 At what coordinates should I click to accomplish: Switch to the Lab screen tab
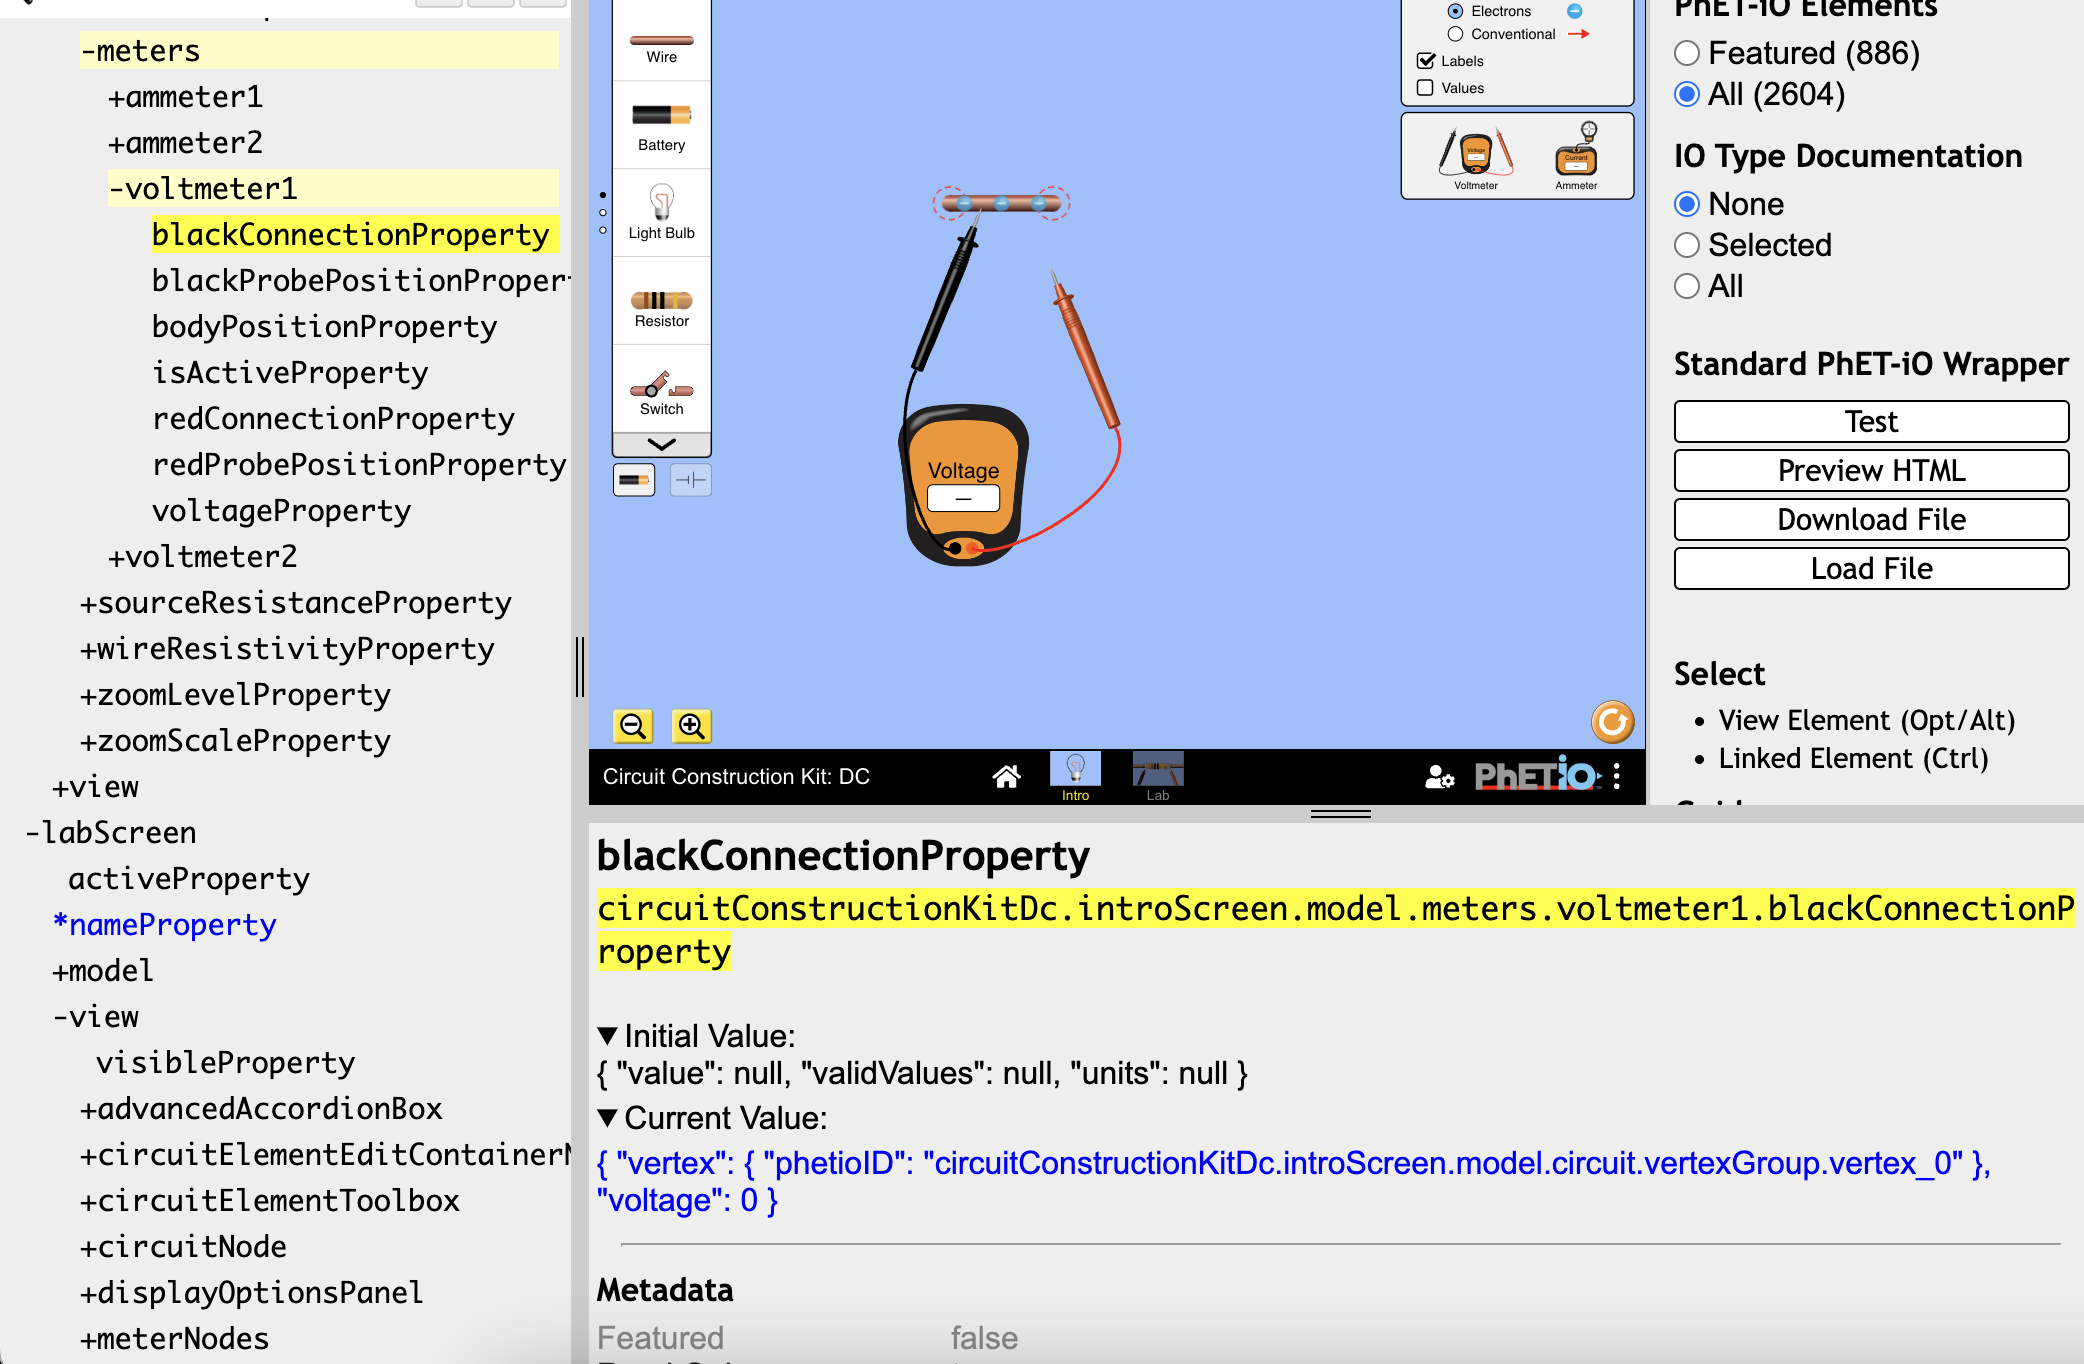(x=1157, y=776)
